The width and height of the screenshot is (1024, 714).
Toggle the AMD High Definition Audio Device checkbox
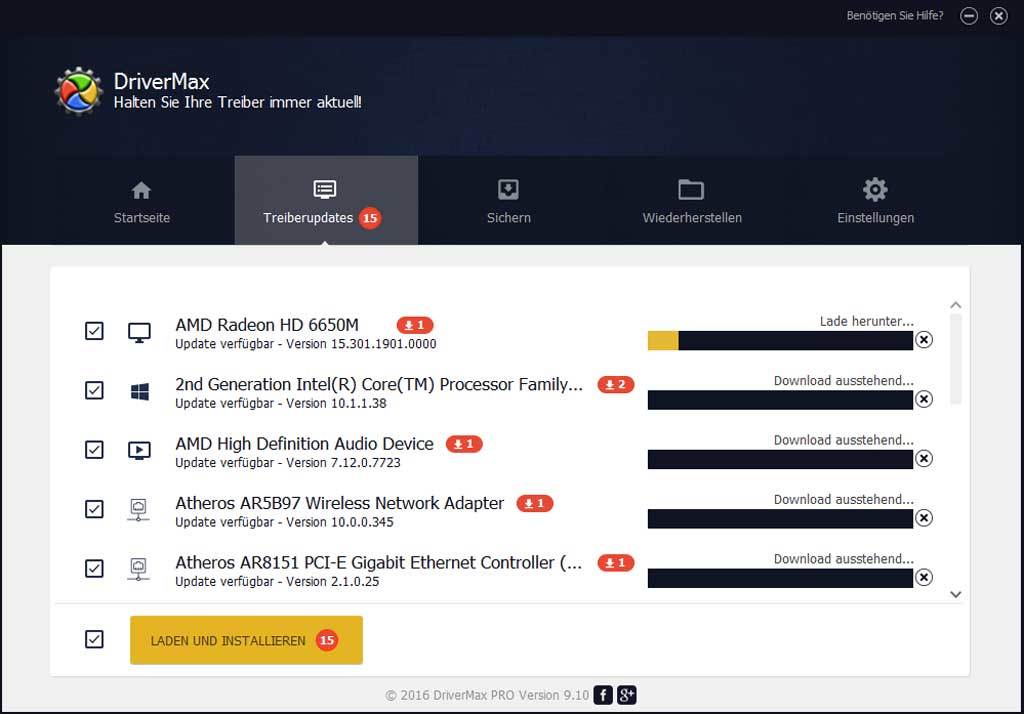coord(94,449)
